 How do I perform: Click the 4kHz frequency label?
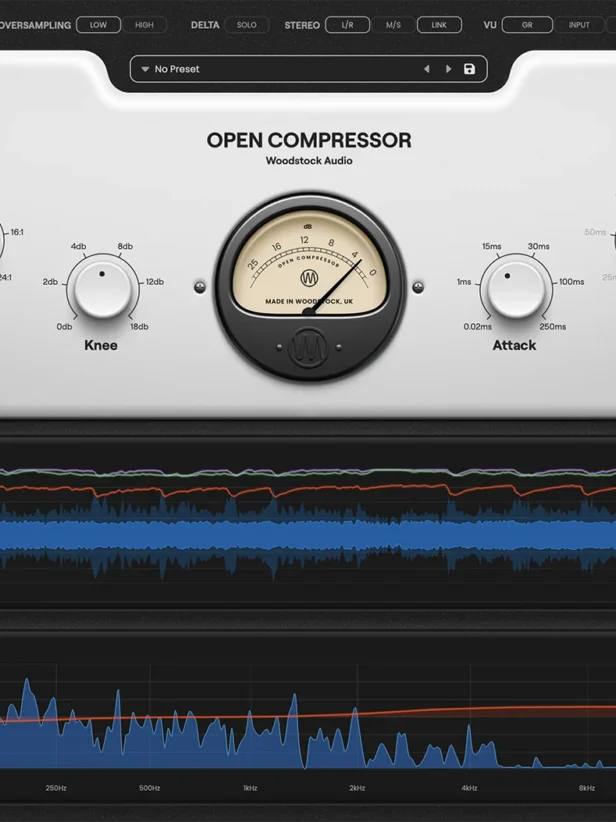469,788
